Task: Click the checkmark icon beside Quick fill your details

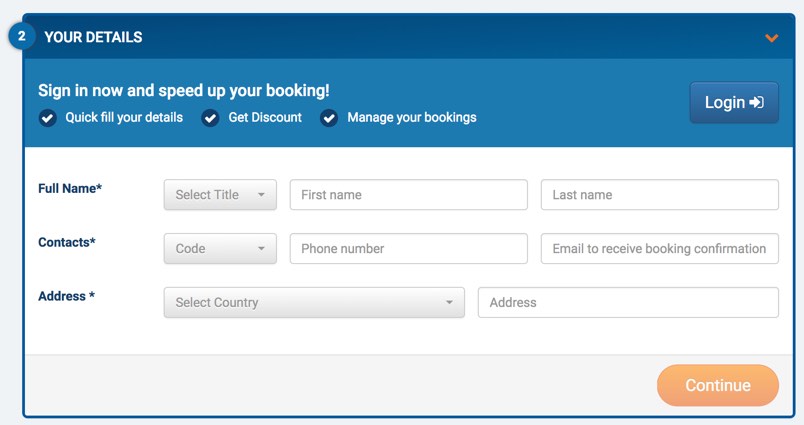Action: coord(48,118)
